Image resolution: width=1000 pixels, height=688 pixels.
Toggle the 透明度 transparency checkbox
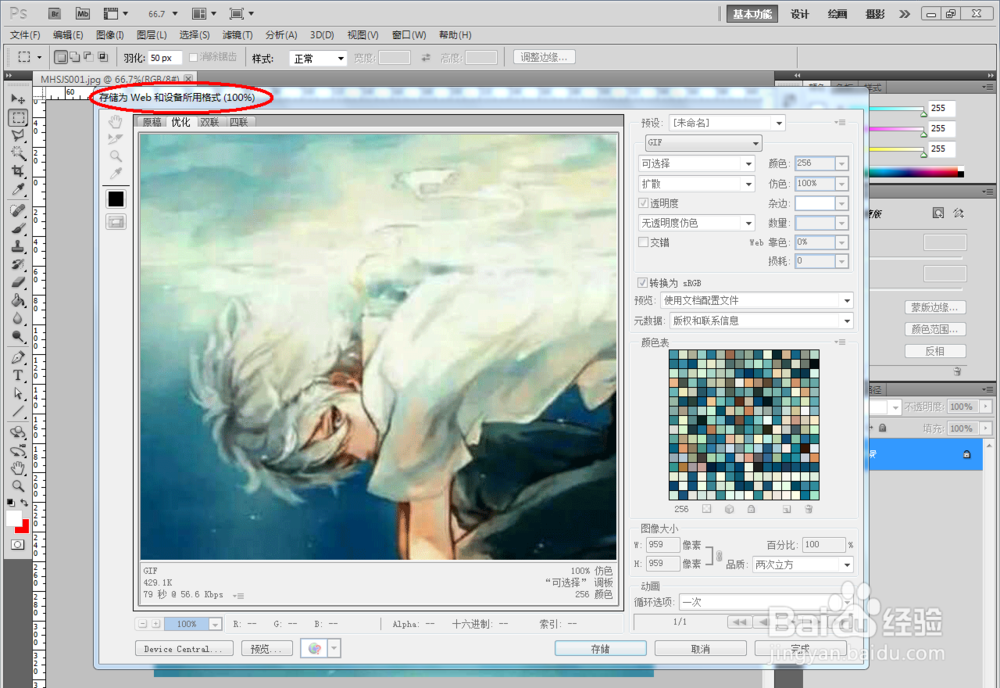(x=643, y=203)
